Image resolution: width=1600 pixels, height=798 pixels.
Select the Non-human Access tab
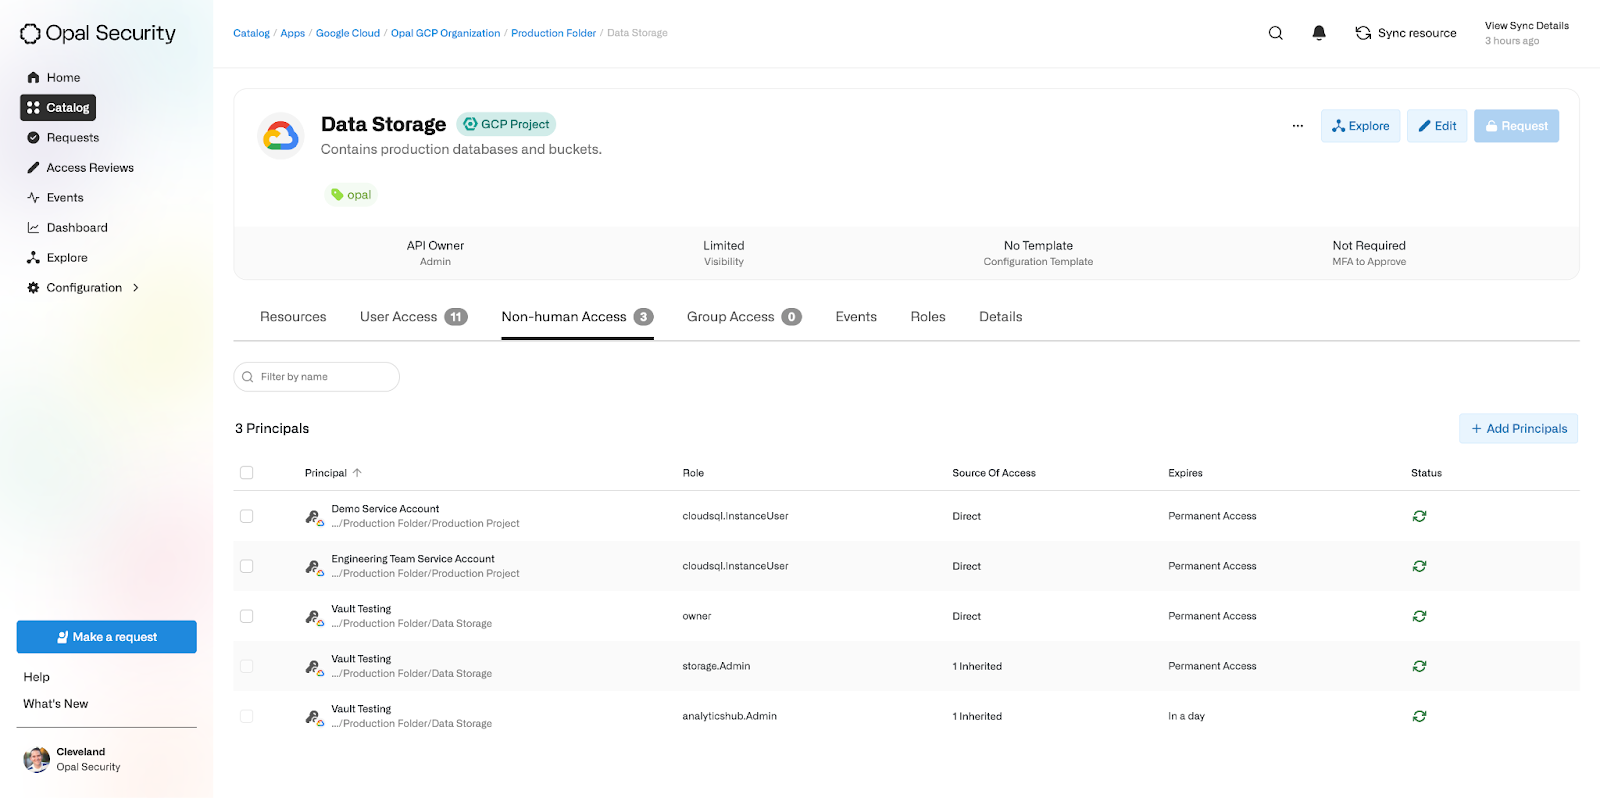coord(577,317)
